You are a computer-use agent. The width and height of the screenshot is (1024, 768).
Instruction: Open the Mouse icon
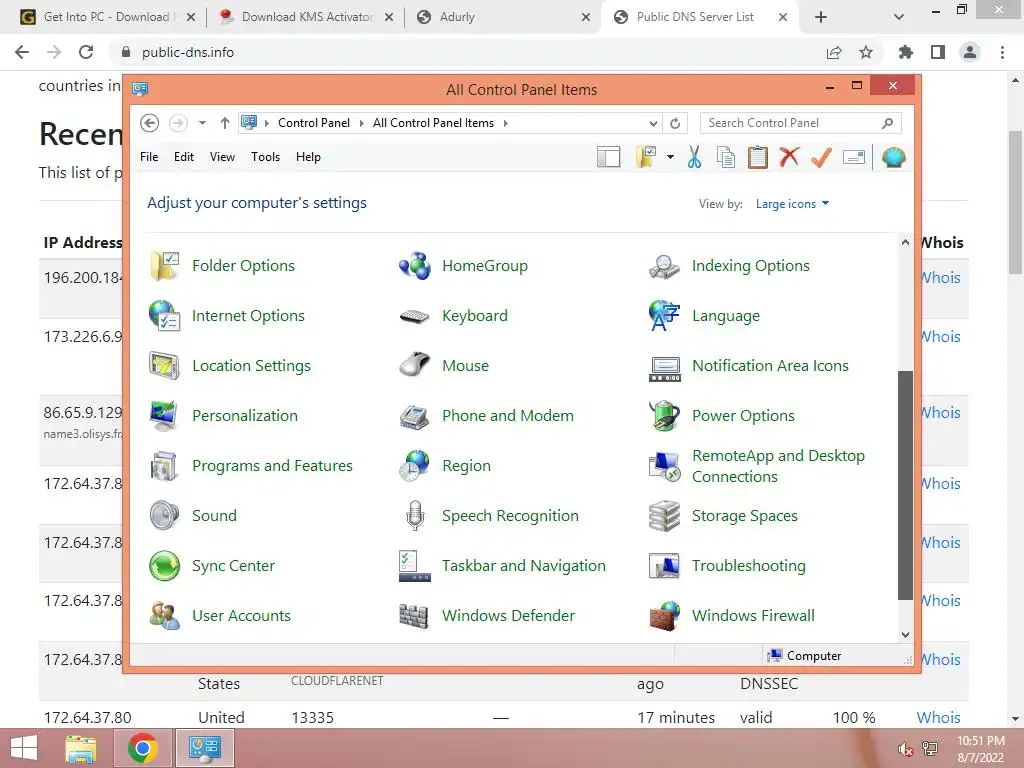coord(415,366)
